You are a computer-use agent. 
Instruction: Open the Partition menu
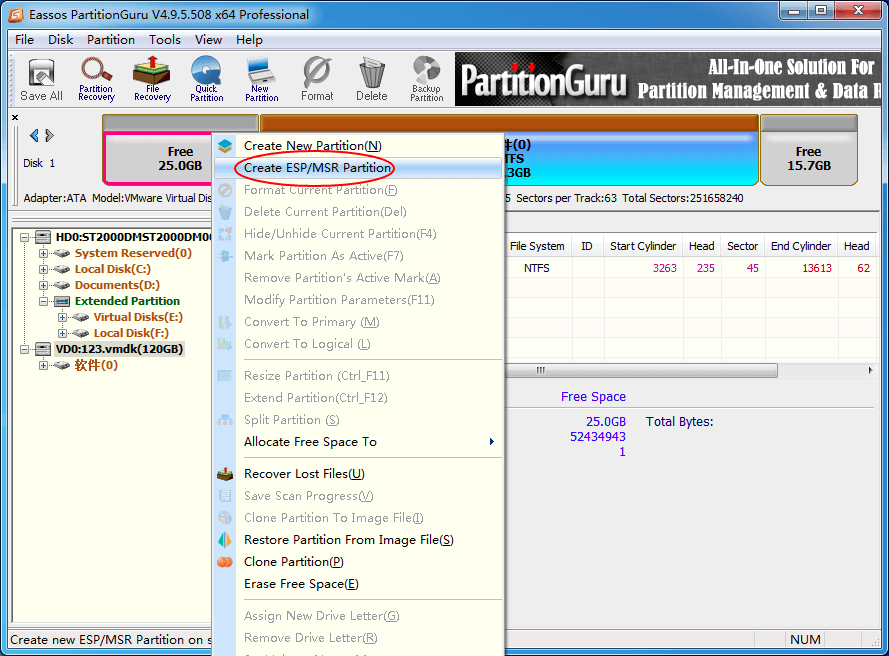tap(111, 40)
